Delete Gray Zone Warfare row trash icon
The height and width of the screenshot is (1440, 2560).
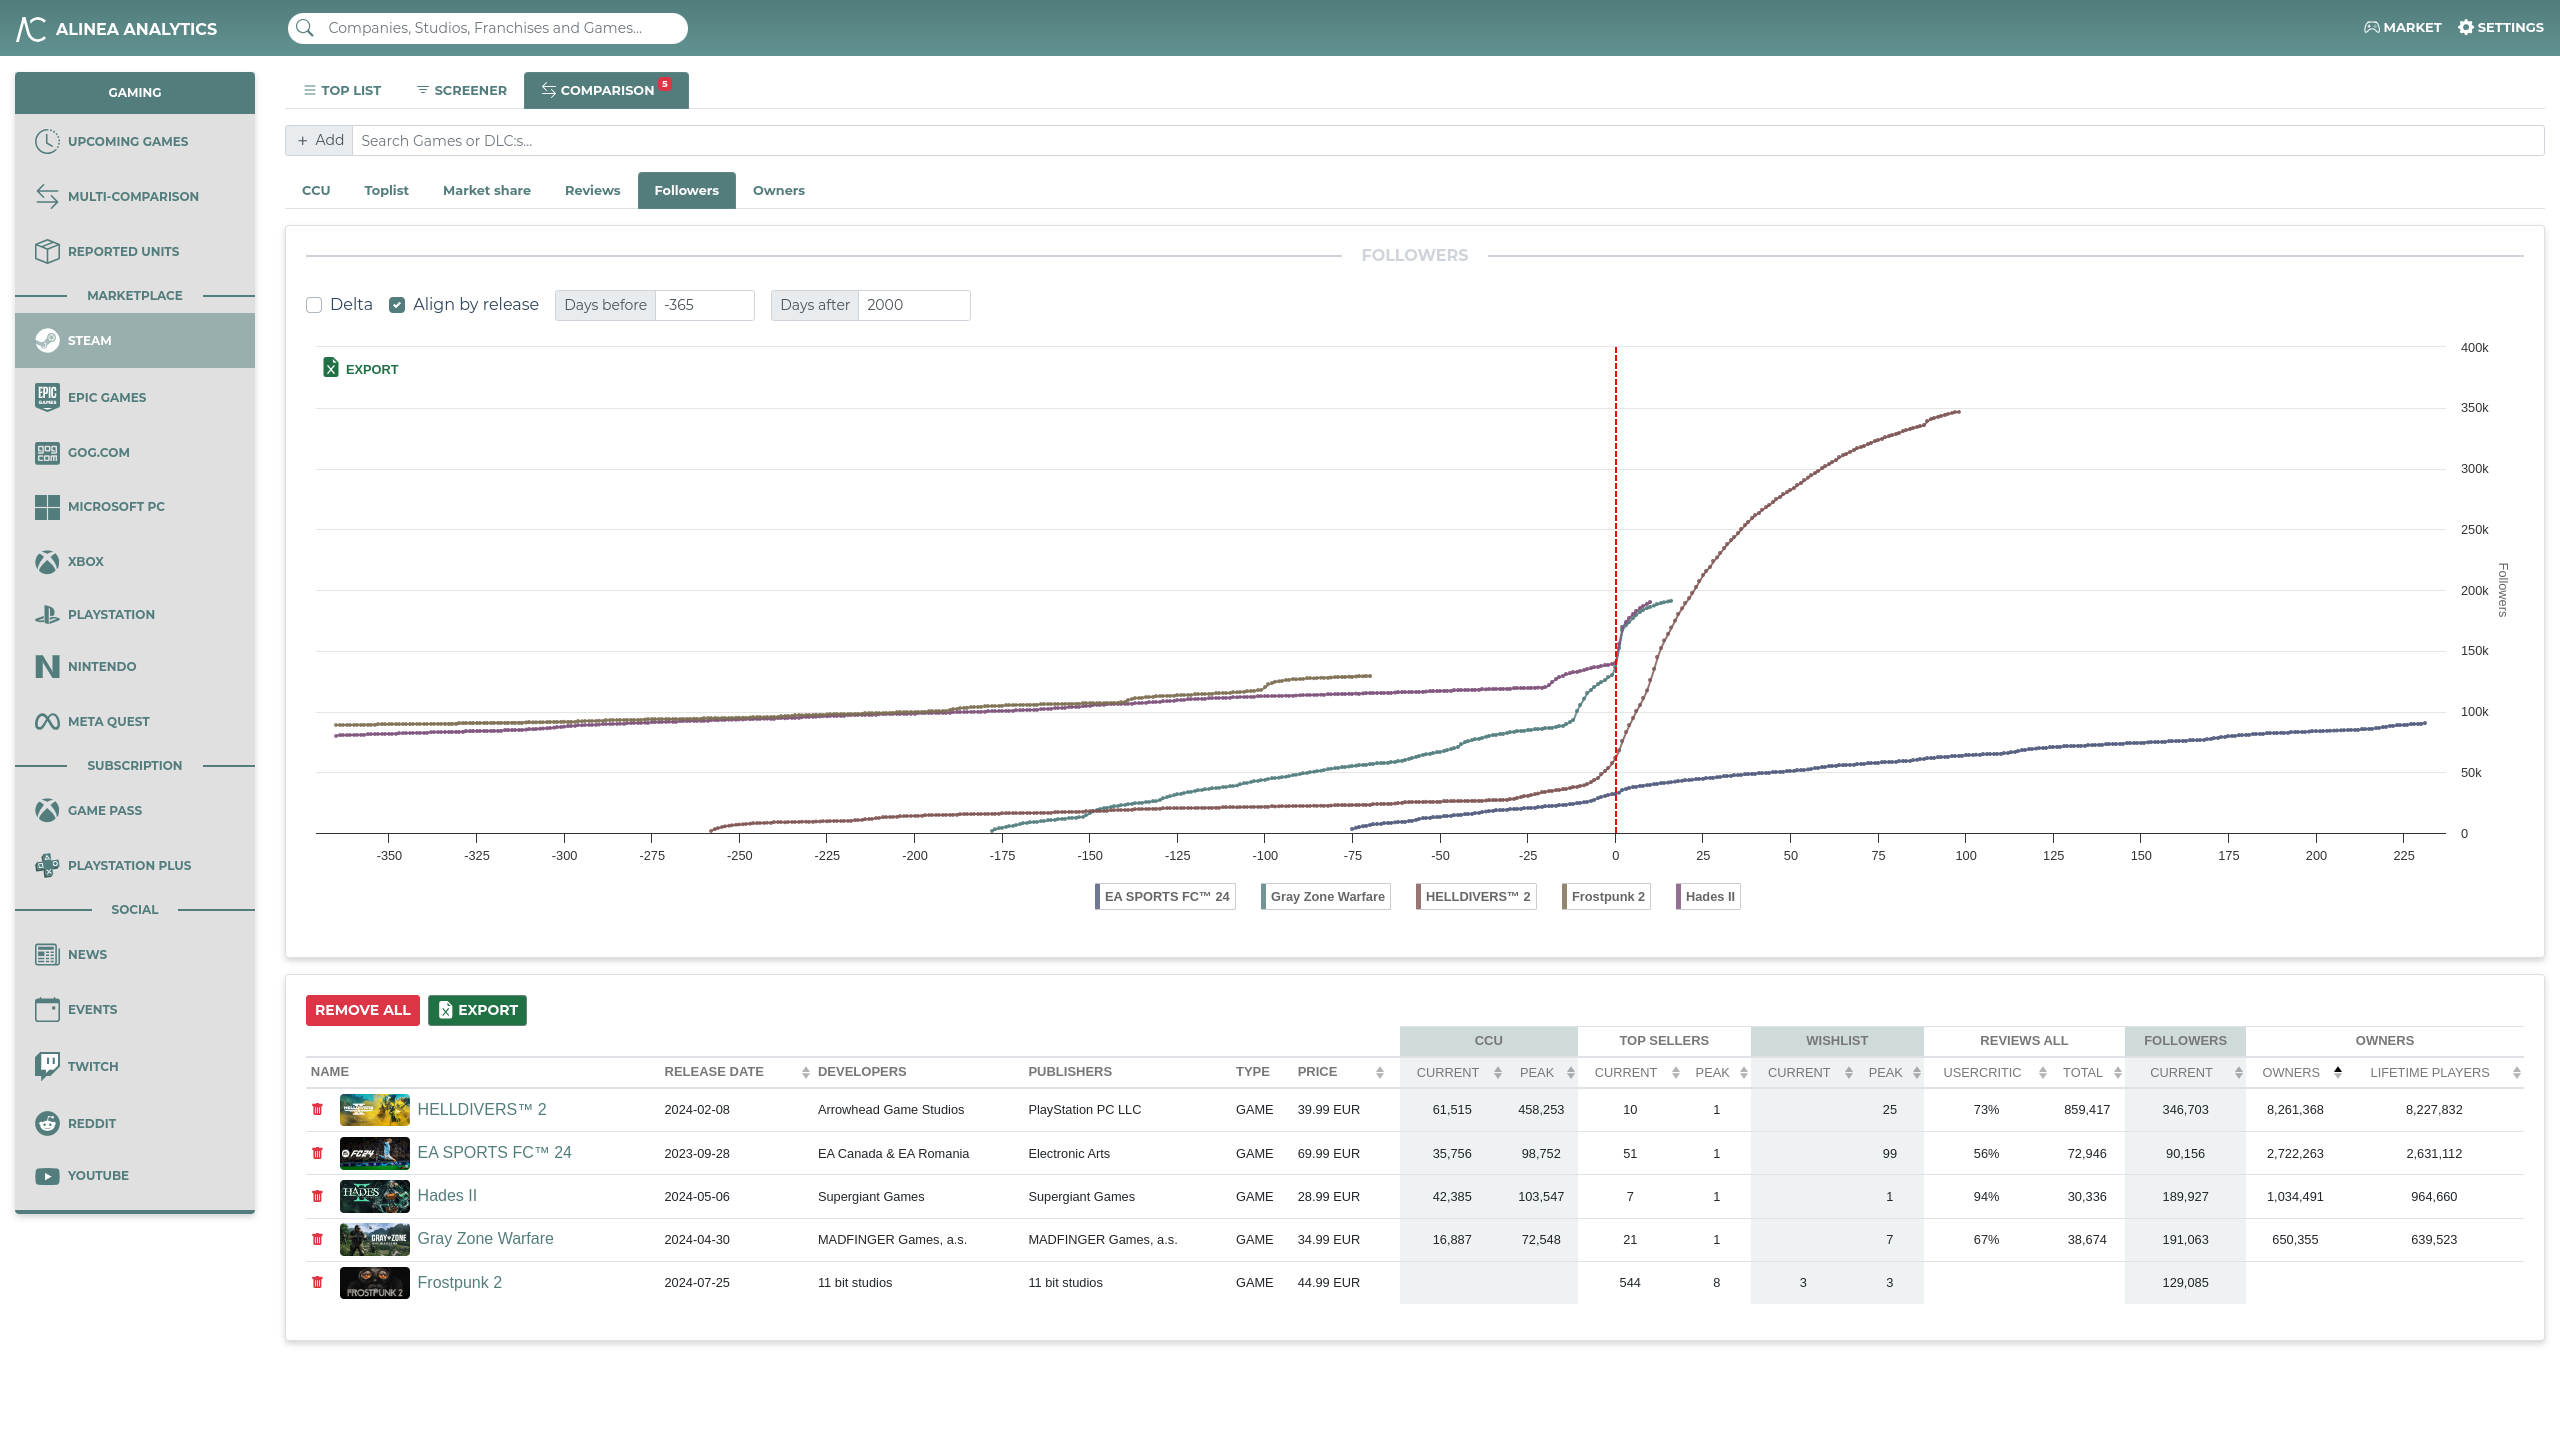pos(317,1239)
